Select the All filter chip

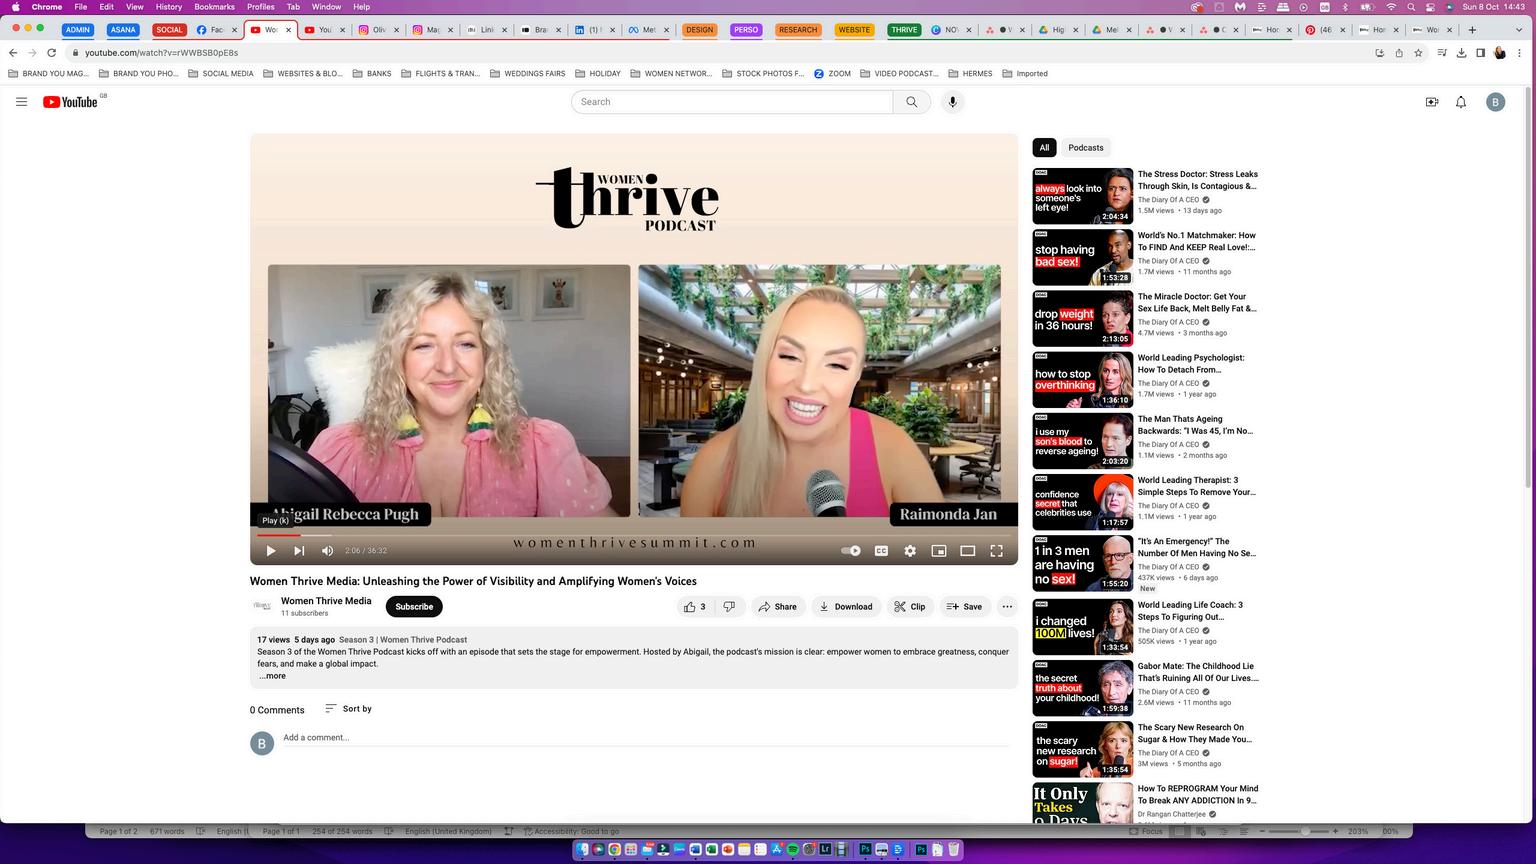(1044, 148)
